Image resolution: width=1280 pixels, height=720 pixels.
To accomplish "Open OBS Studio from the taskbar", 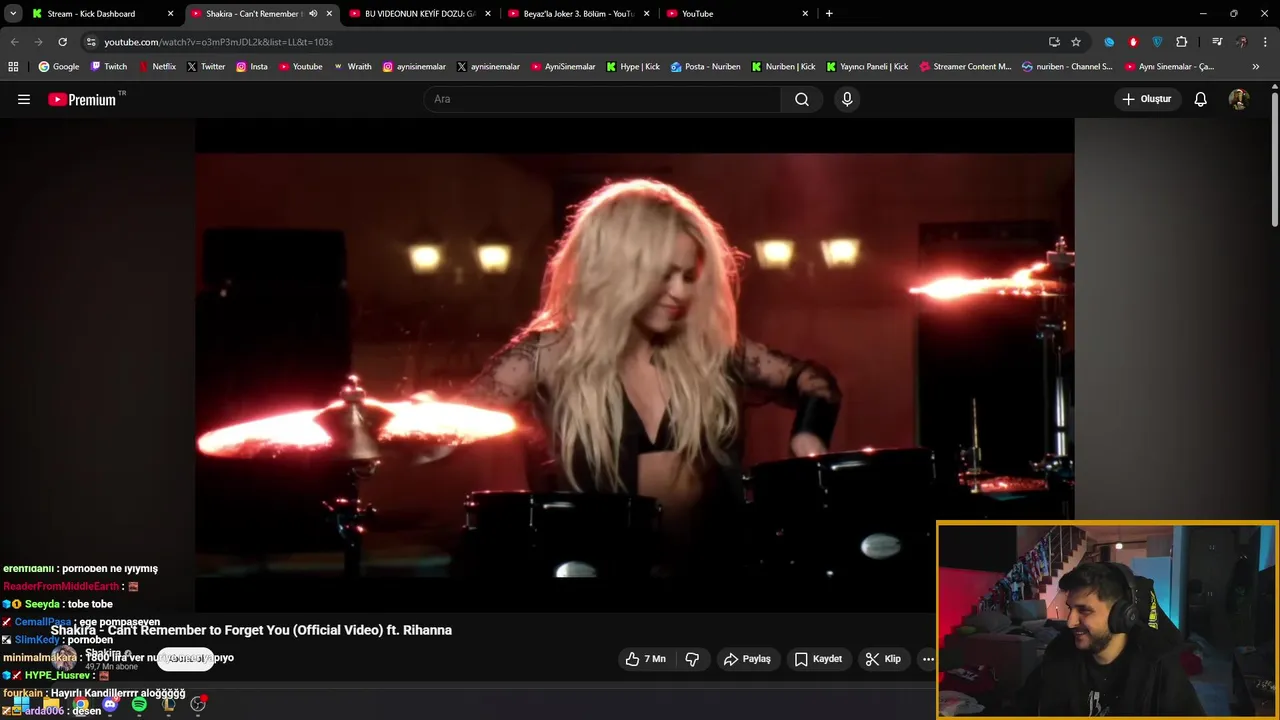I will 198,704.
